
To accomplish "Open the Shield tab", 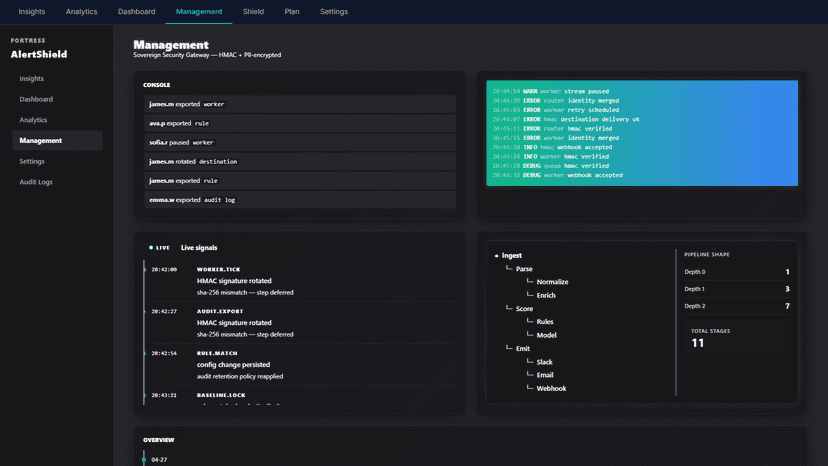I will coord(253,12).
